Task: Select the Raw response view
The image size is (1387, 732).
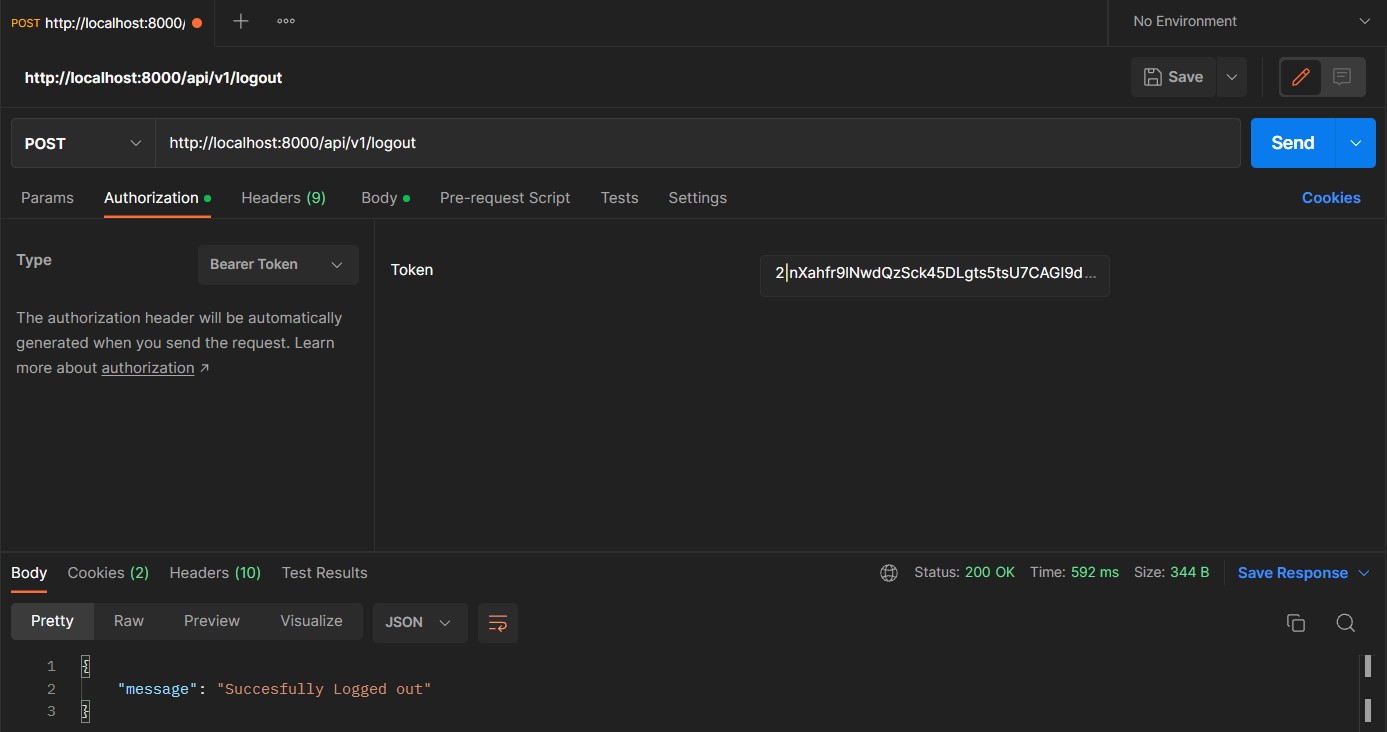Action: point(128,620)
